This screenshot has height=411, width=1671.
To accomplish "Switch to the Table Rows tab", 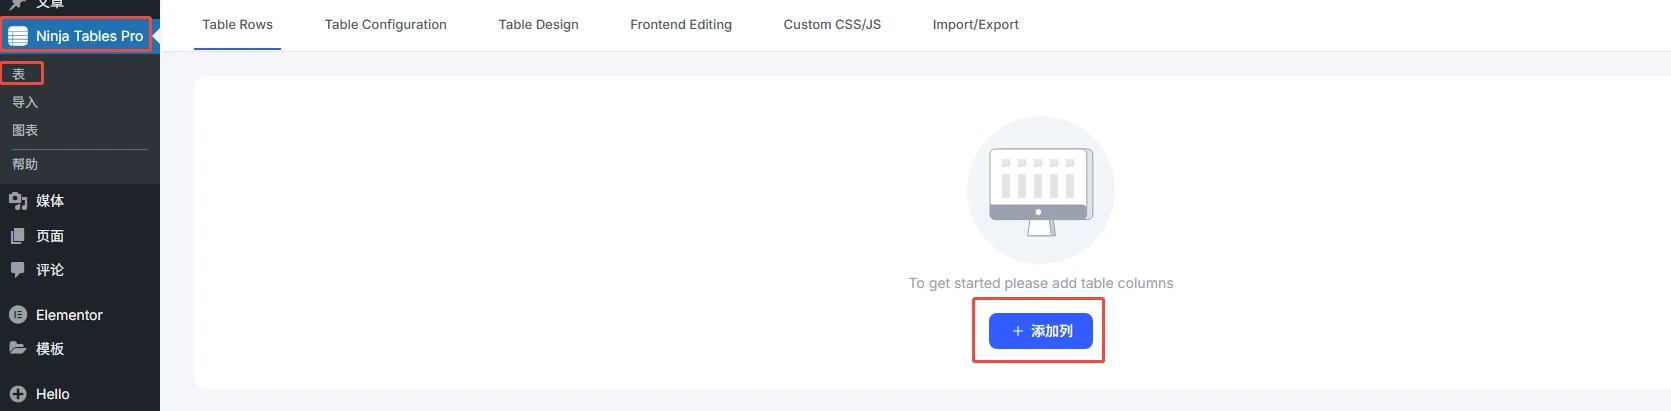I will click(x=237, y=25).
